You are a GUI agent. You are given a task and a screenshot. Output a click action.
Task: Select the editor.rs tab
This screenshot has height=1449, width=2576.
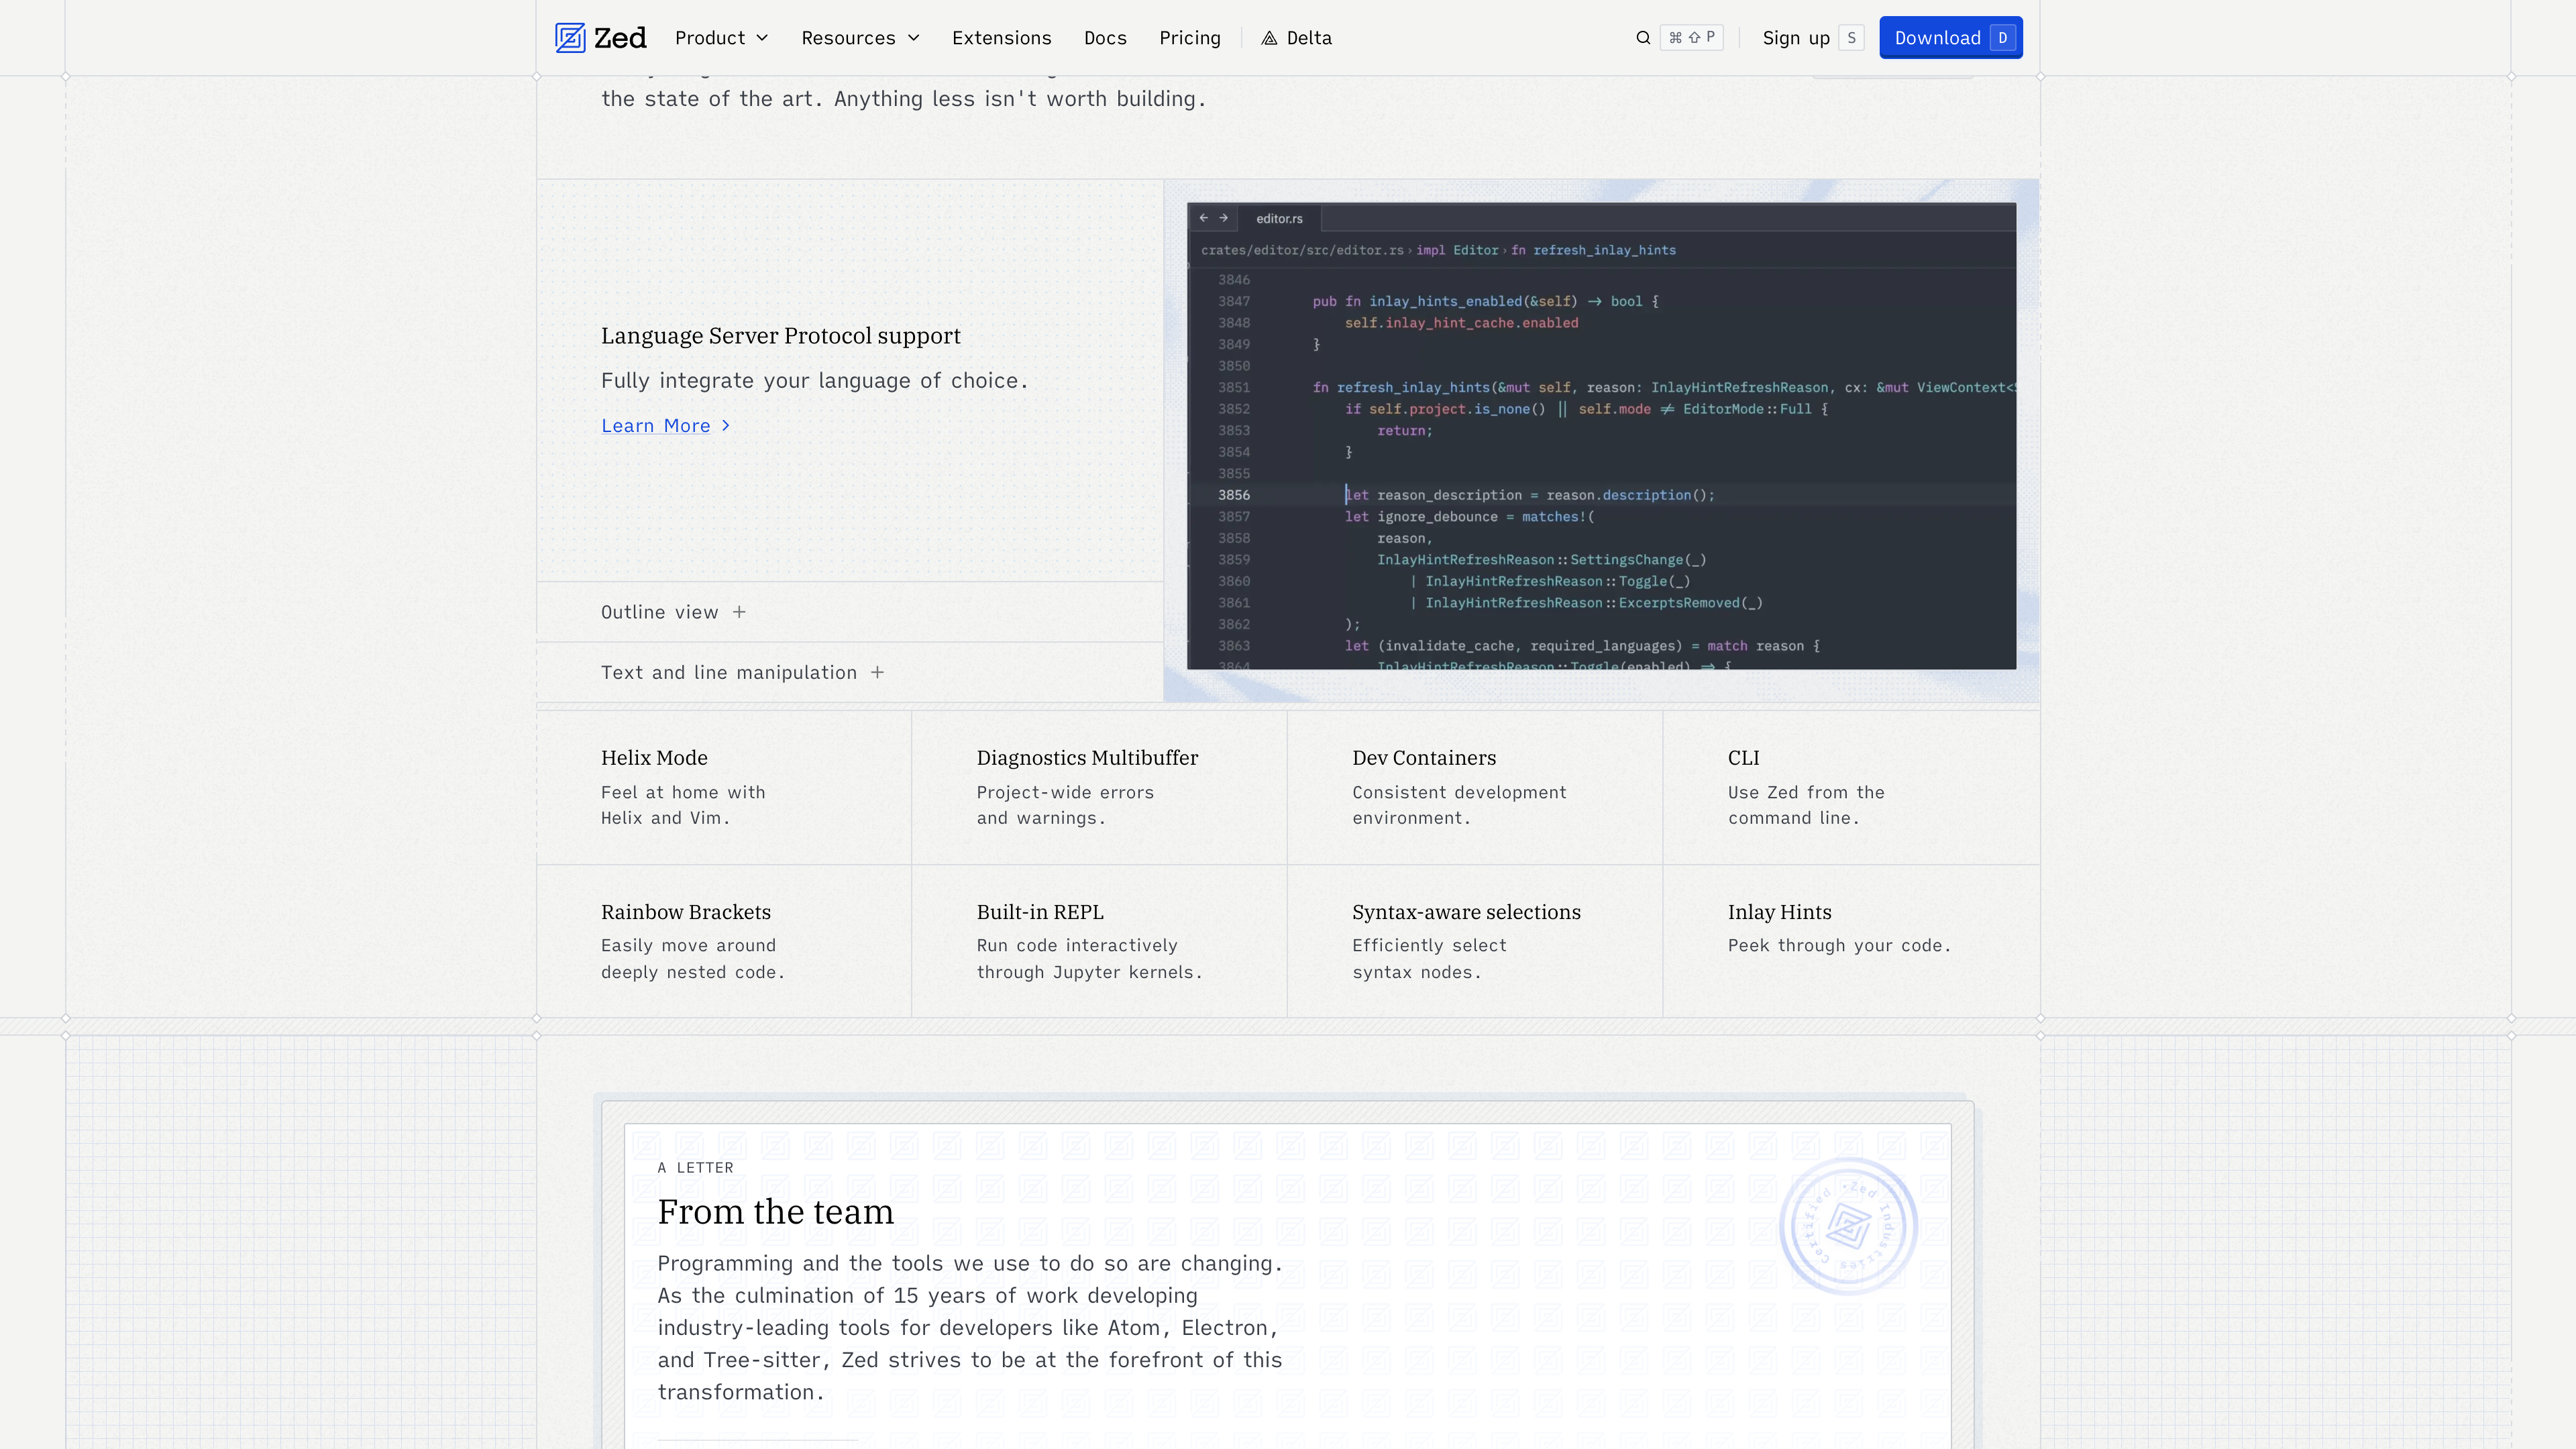click(1279, 218)
